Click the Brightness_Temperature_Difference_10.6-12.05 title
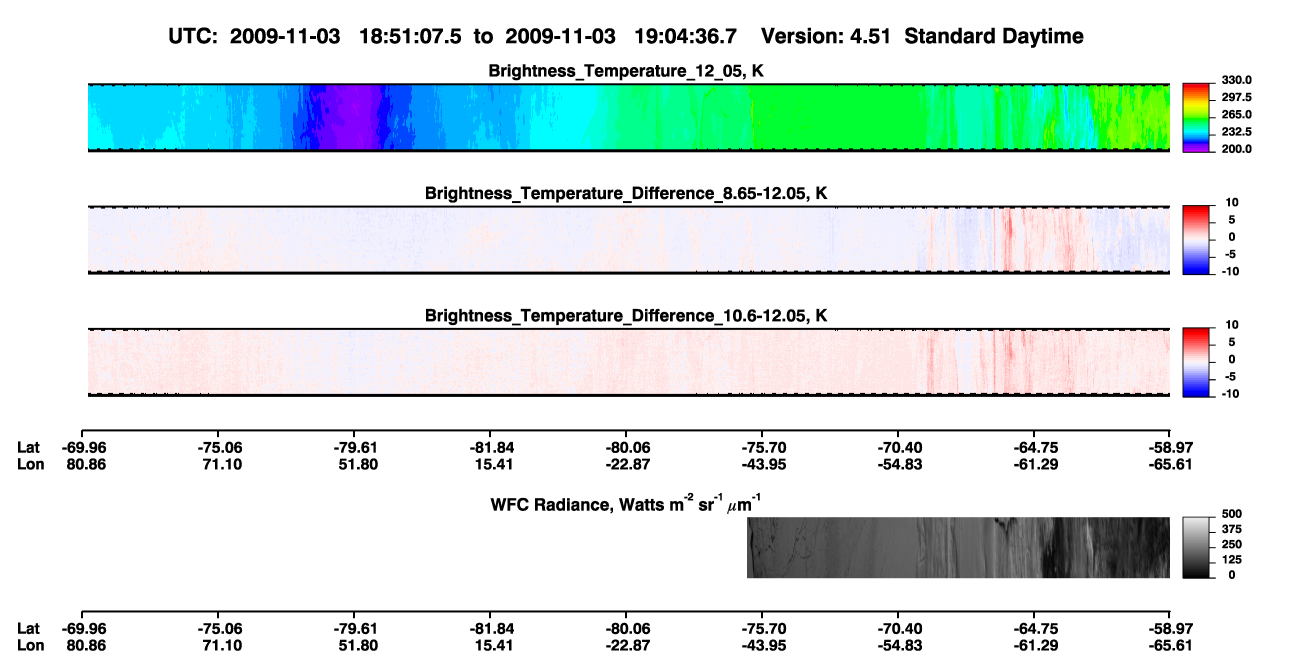Image resolution: width=1300 pixels, height=667 pixels. tap(626, 315)
